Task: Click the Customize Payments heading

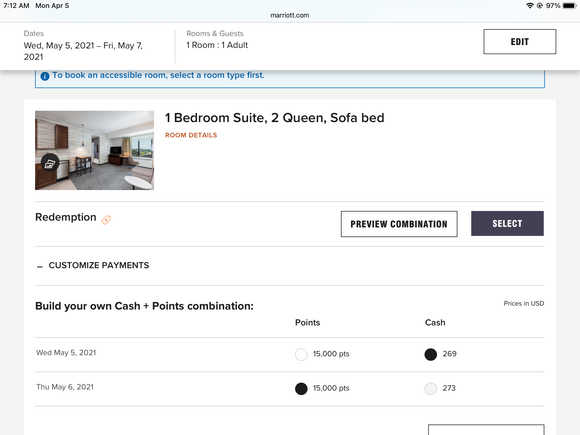Action: [99, 265]
